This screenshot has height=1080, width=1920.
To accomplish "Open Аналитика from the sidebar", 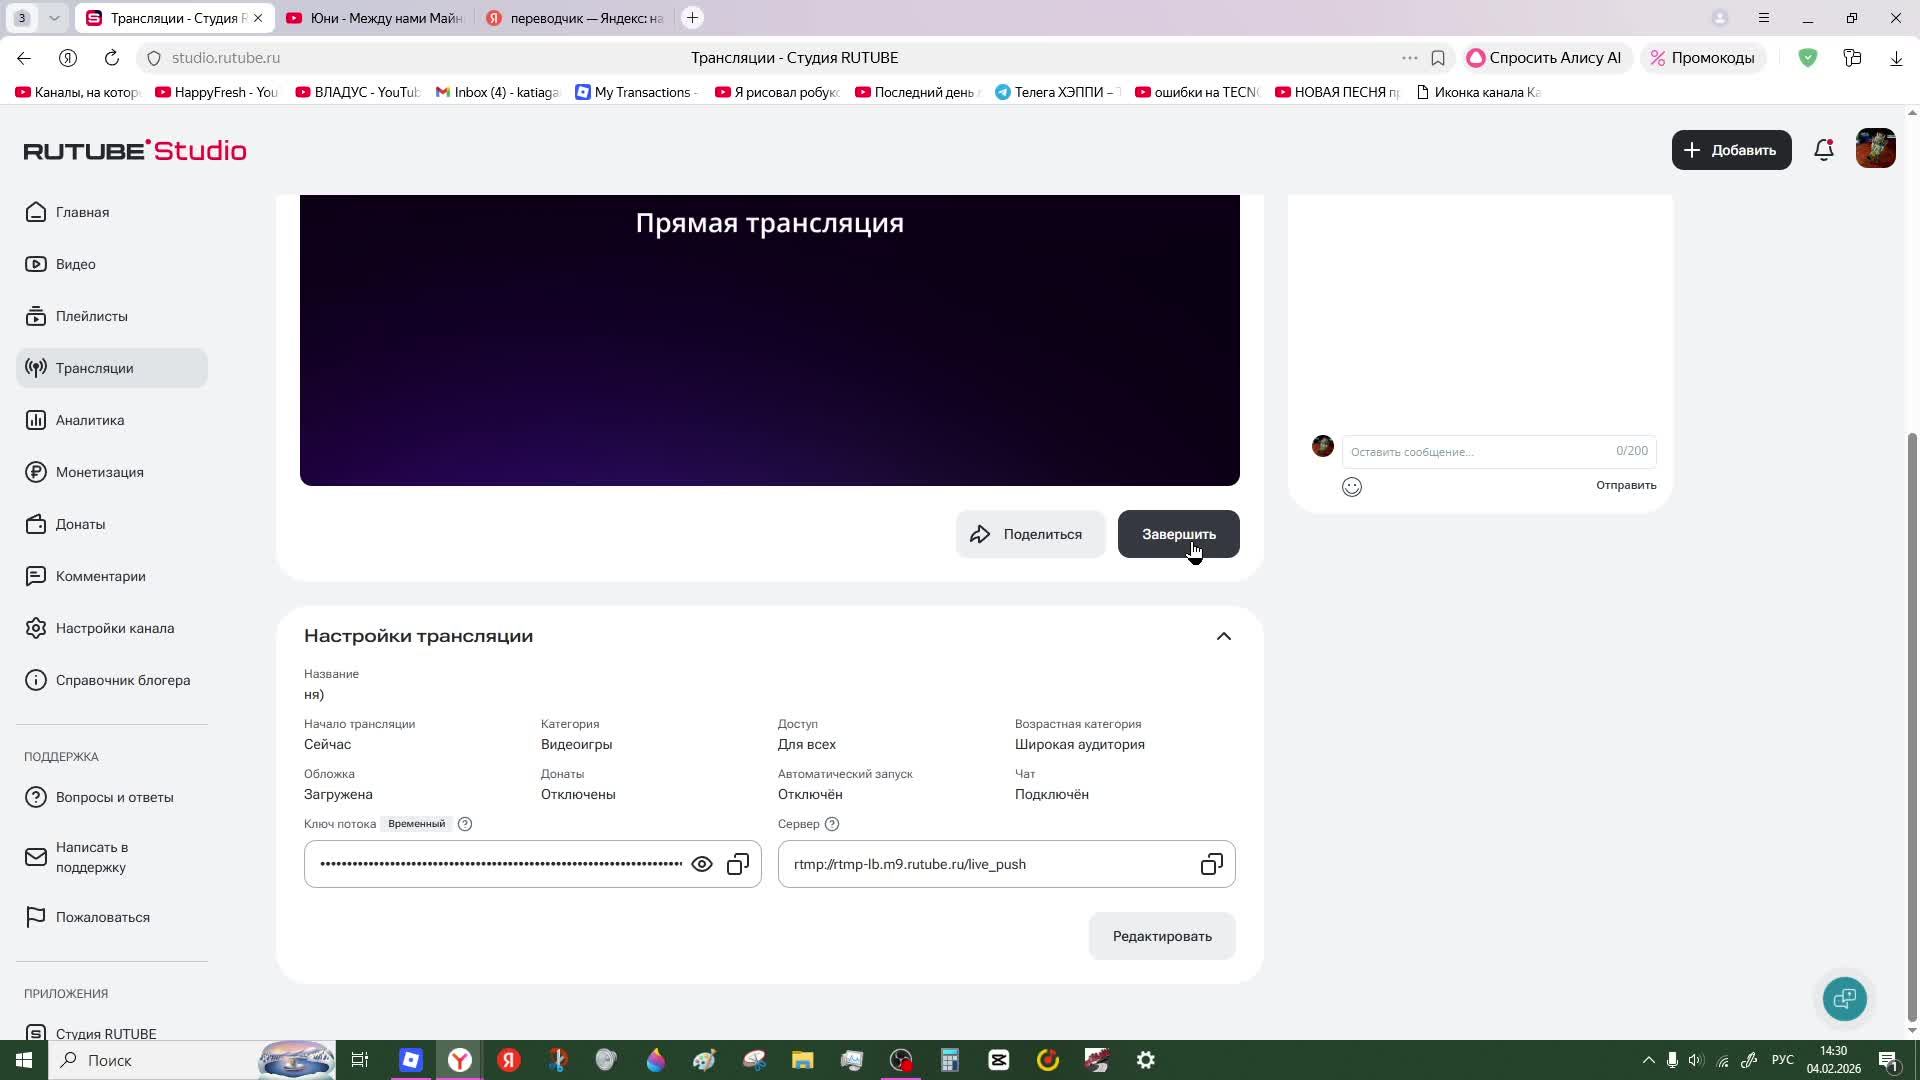I will coord(90,420).
